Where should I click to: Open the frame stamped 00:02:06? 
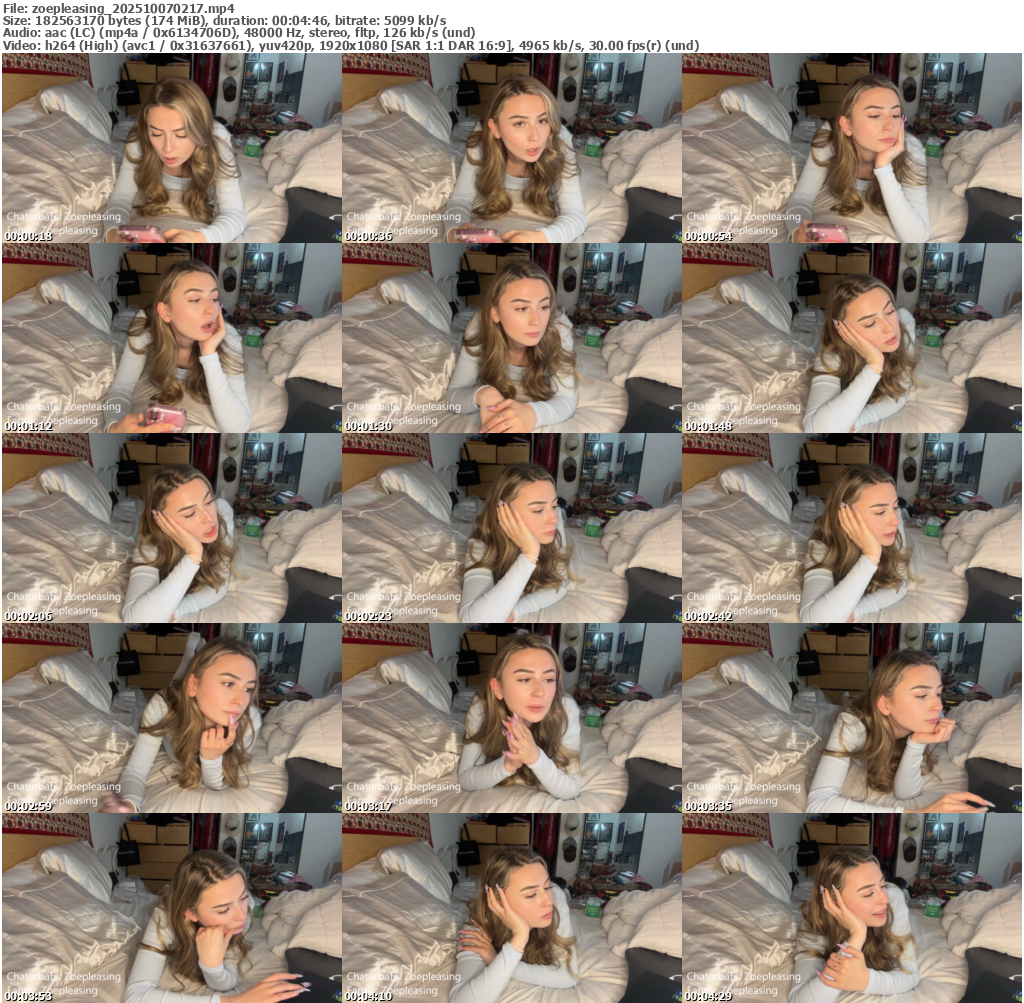pos(171,528)
